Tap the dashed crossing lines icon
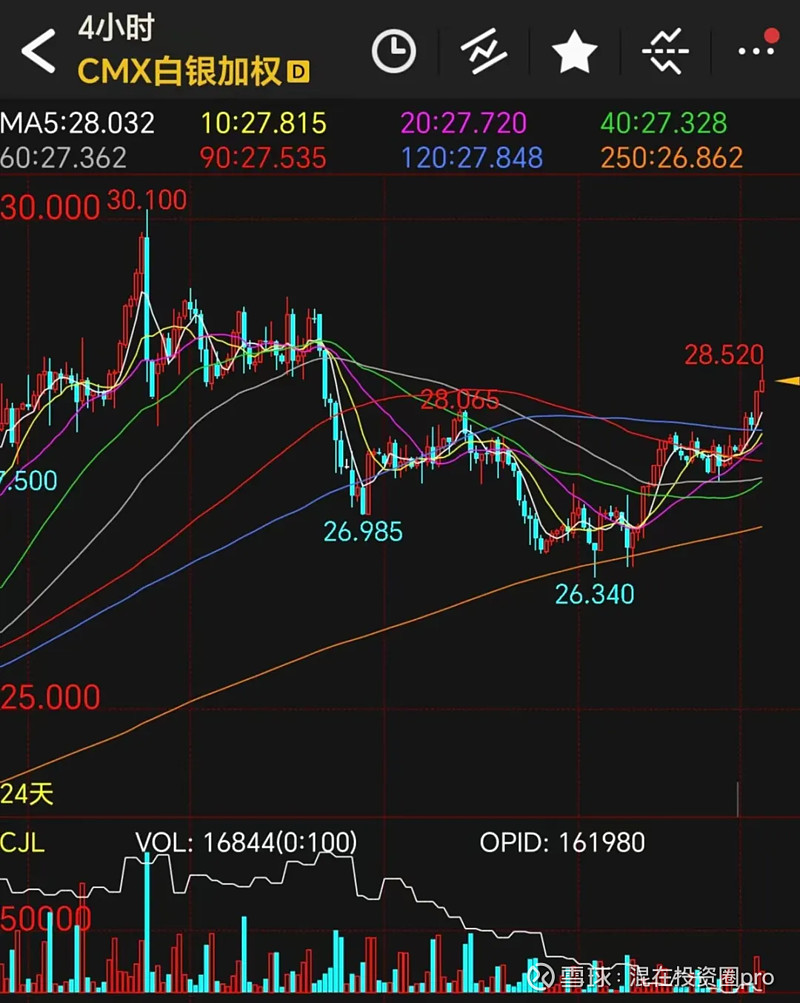 tap(665, 51)
